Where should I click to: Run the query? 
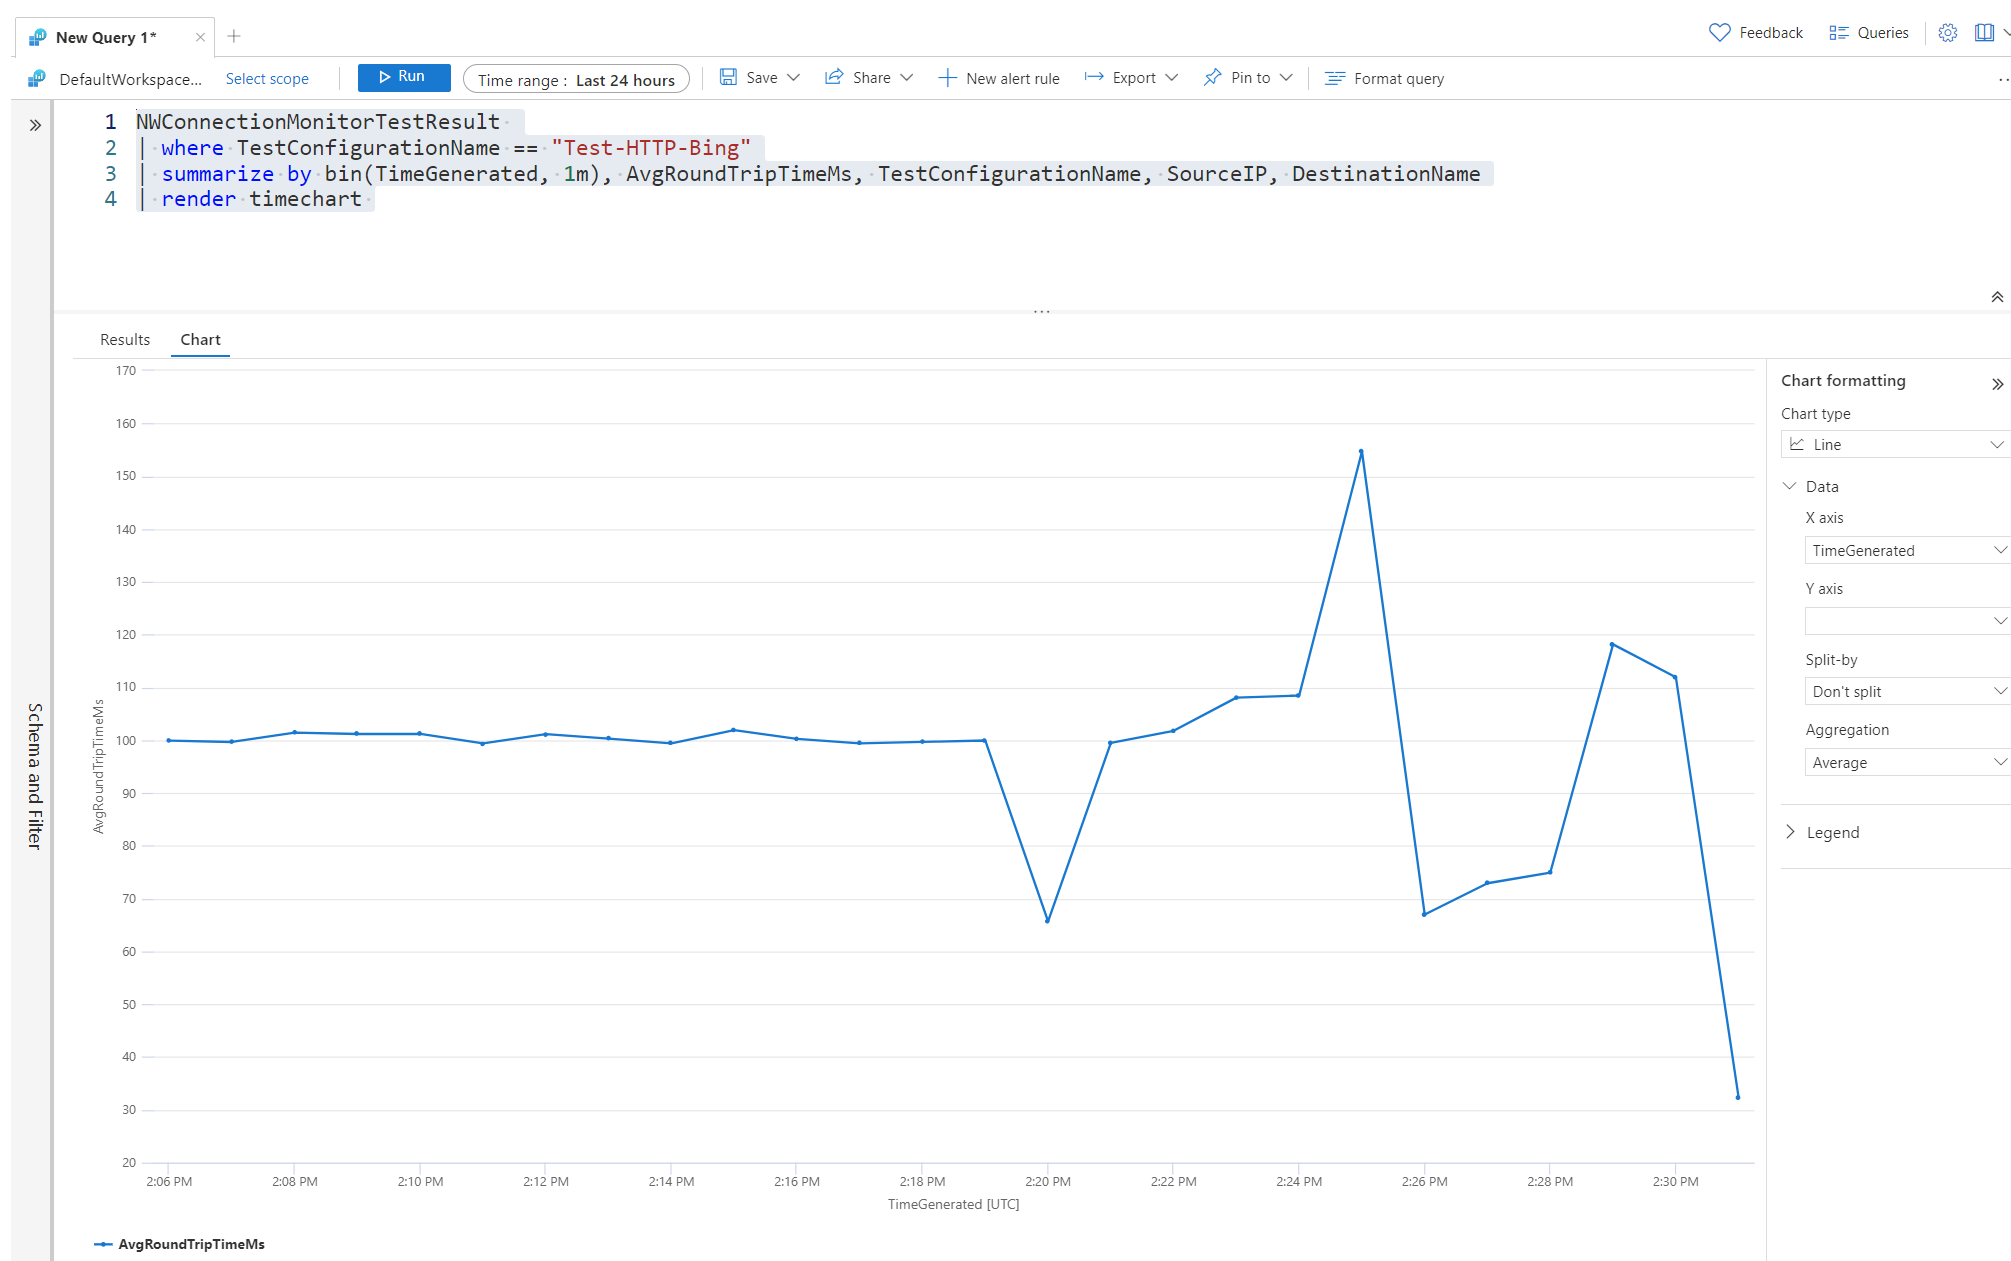click(x=404, y=77)
